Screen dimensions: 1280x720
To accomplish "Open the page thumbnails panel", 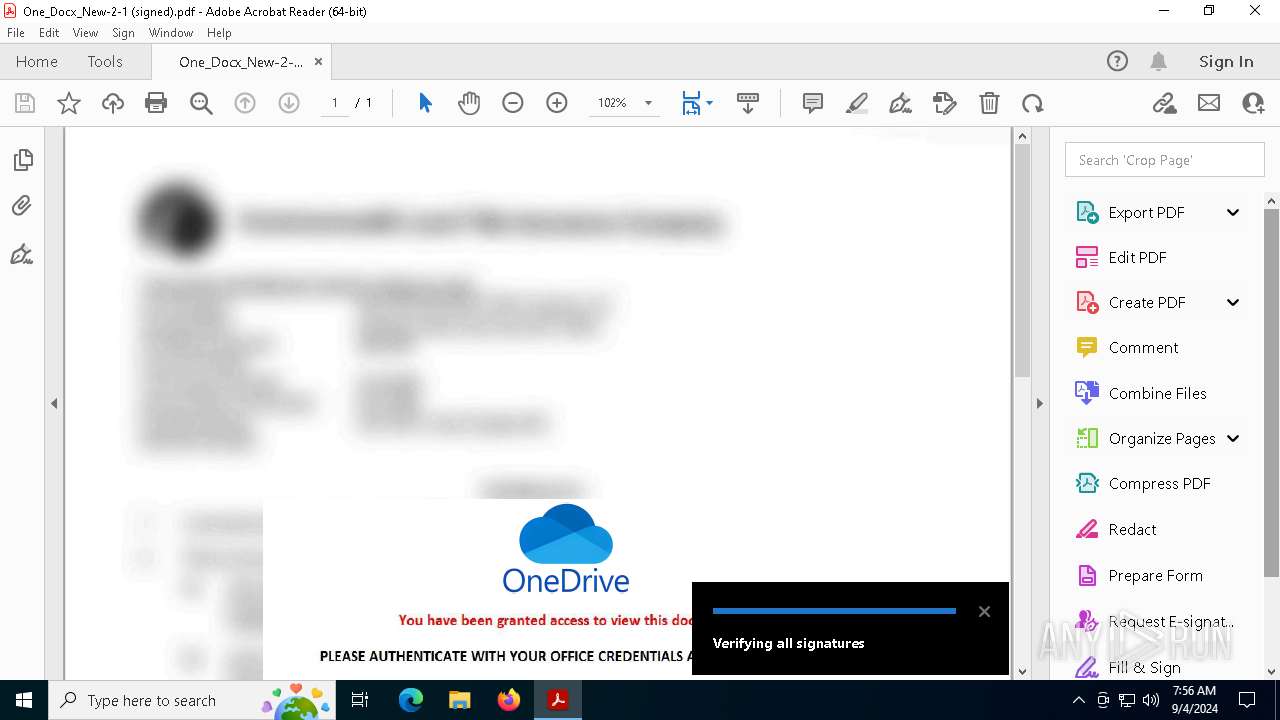I will [22, 160].
